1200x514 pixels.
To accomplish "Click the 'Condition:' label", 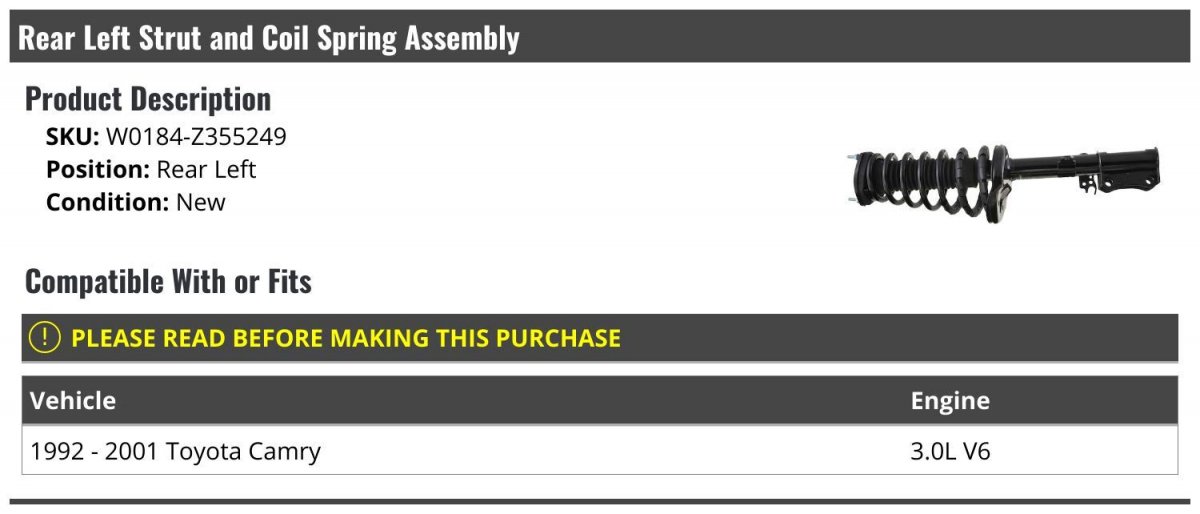I will (107, 202).
